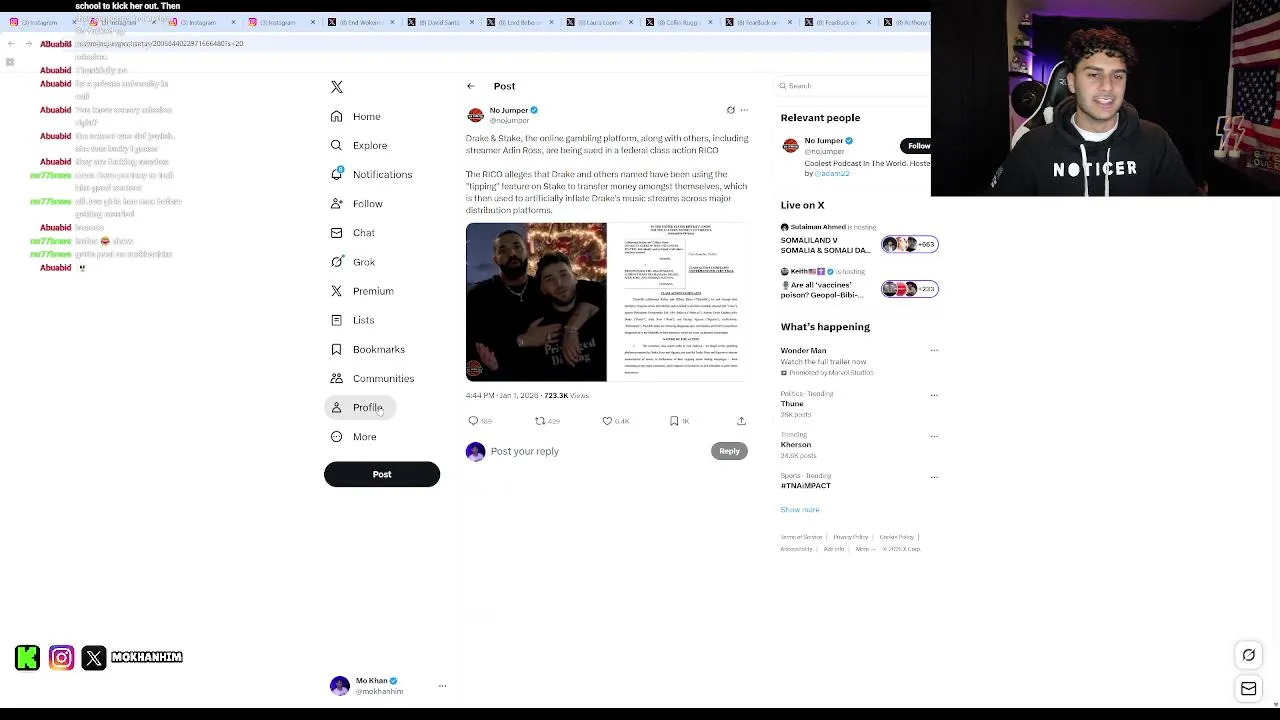Click the X logo above the sidebar
Screen dimensions: 1280x720
coord(337,87)
